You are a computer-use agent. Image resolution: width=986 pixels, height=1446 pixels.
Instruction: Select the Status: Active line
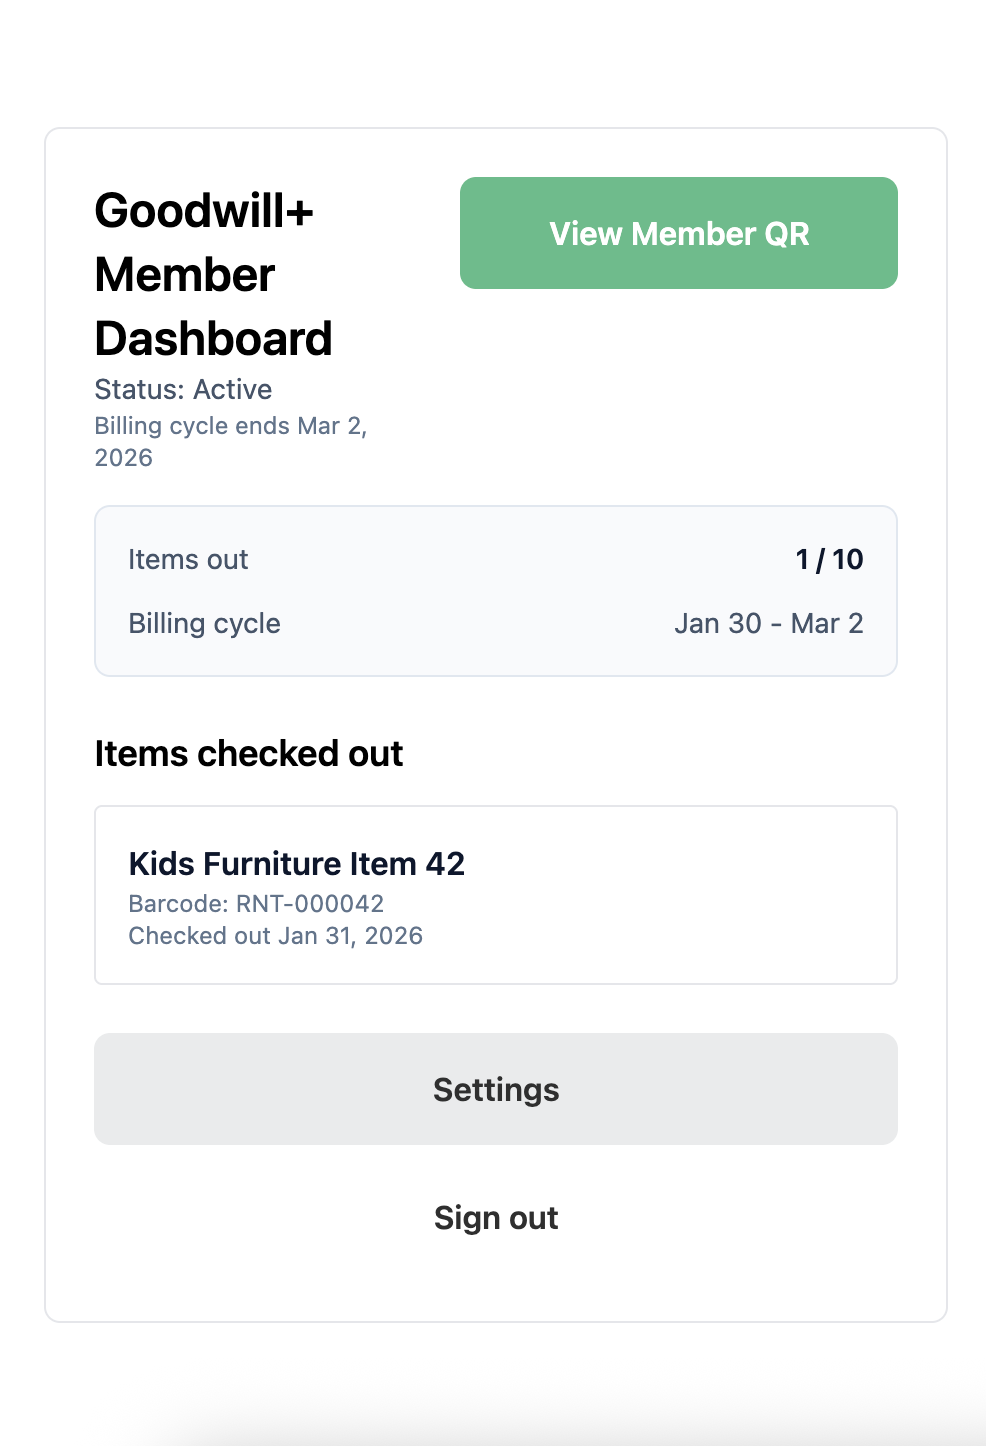coord(183,389)
